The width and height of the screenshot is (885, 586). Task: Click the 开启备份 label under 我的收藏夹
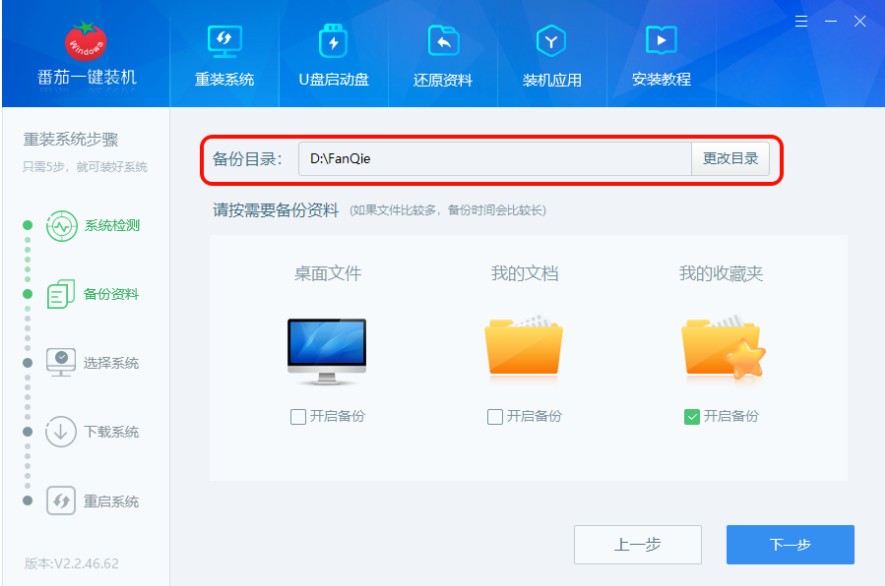pyautogui.click(x=731, y=416)
